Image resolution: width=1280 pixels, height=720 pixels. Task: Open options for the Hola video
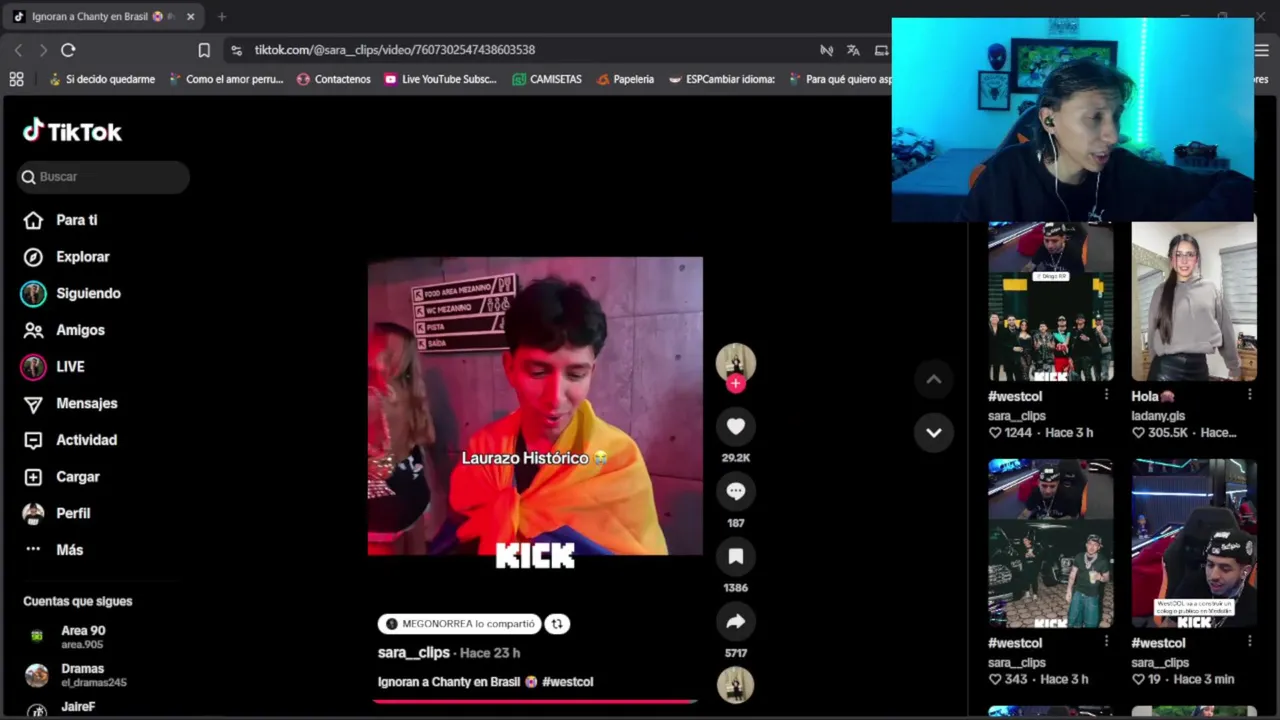click(1250, 396)
